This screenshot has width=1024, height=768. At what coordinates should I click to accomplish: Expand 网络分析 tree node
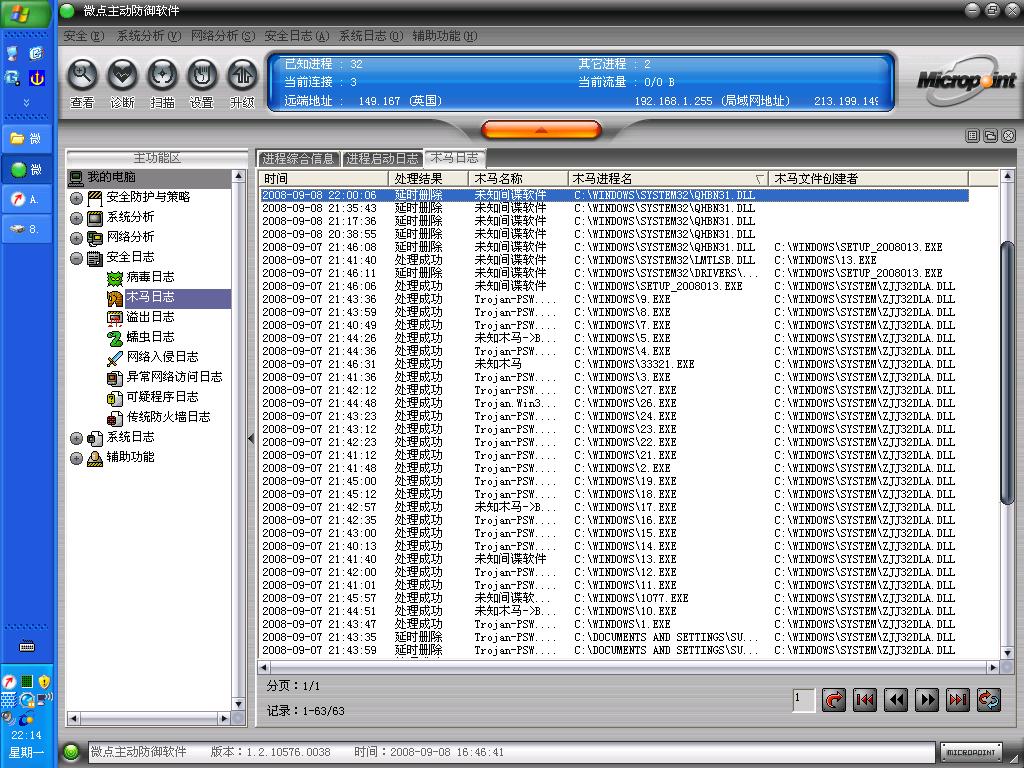pyautogui.click(x=76, y=238)
